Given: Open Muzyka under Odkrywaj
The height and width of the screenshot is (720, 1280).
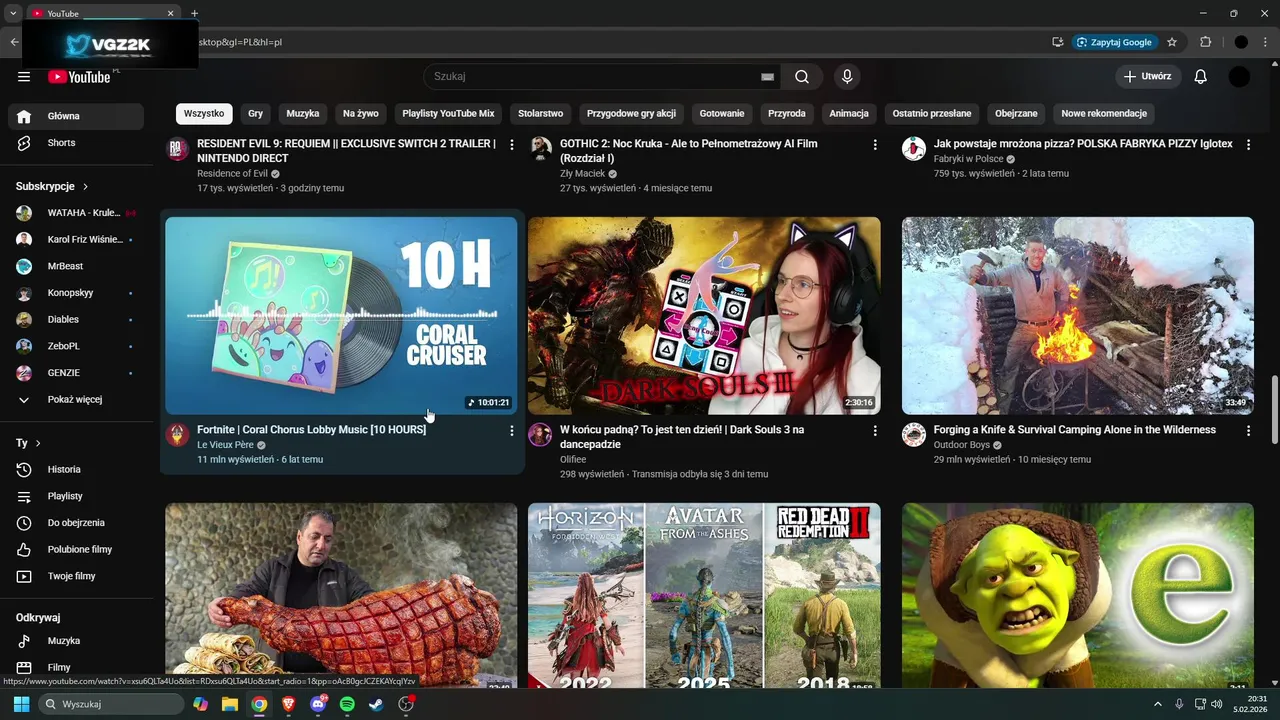Looking at the screenshot, I should tap(76, 641).
